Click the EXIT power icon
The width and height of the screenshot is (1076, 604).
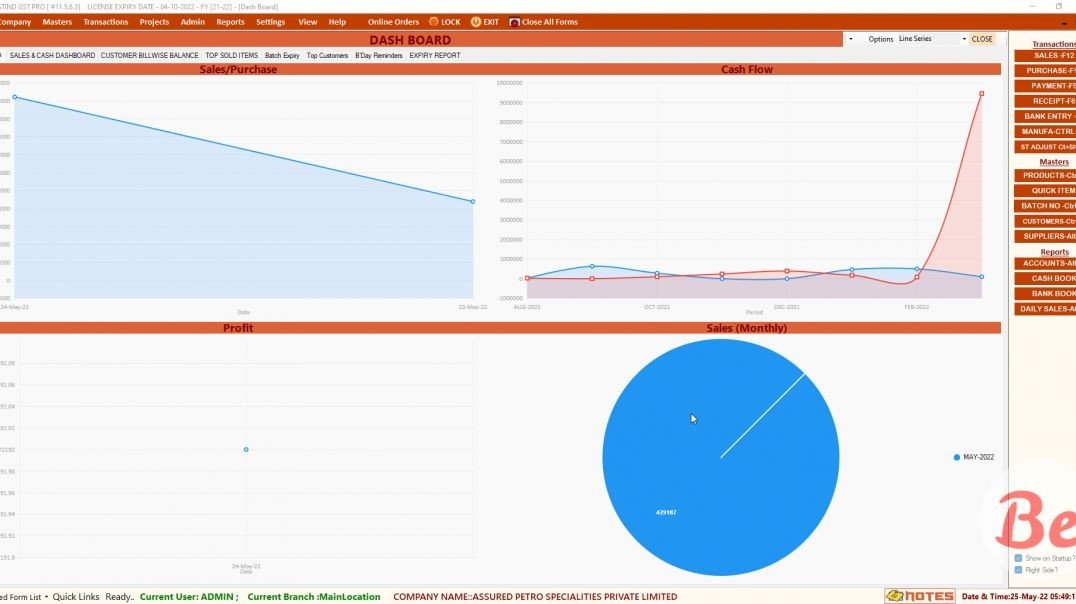[x=475, y=22]
